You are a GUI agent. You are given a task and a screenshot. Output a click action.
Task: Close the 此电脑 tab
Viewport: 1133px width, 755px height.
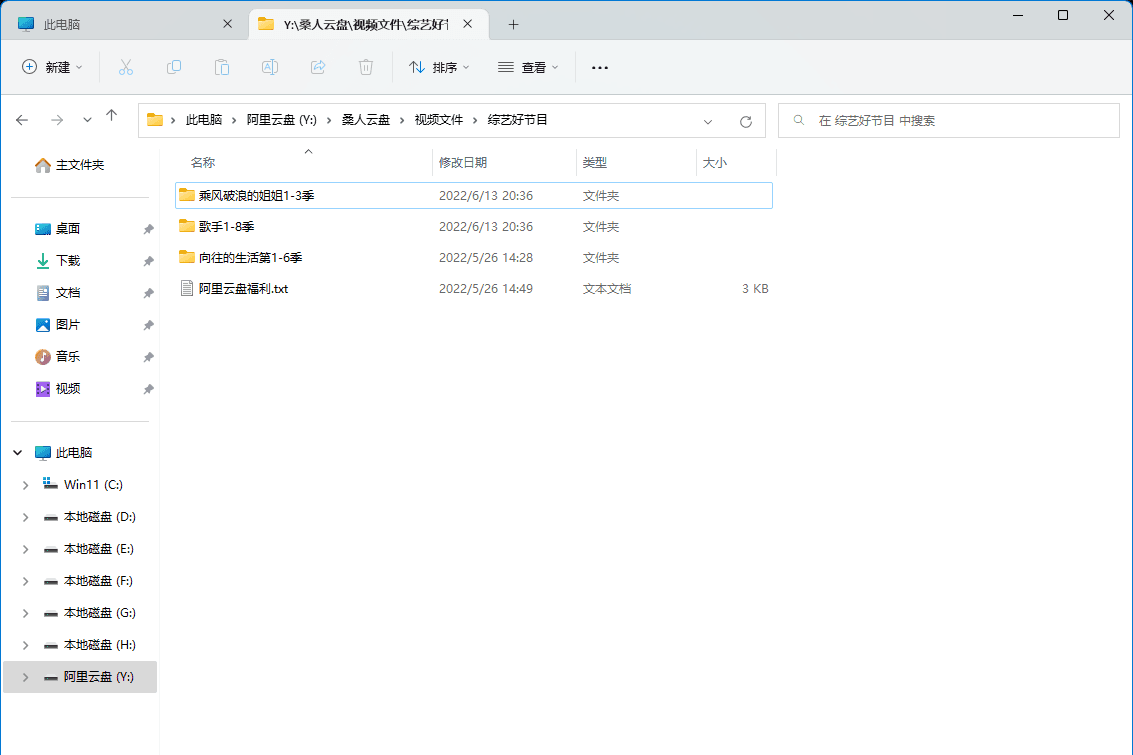[x=228, y=24]
